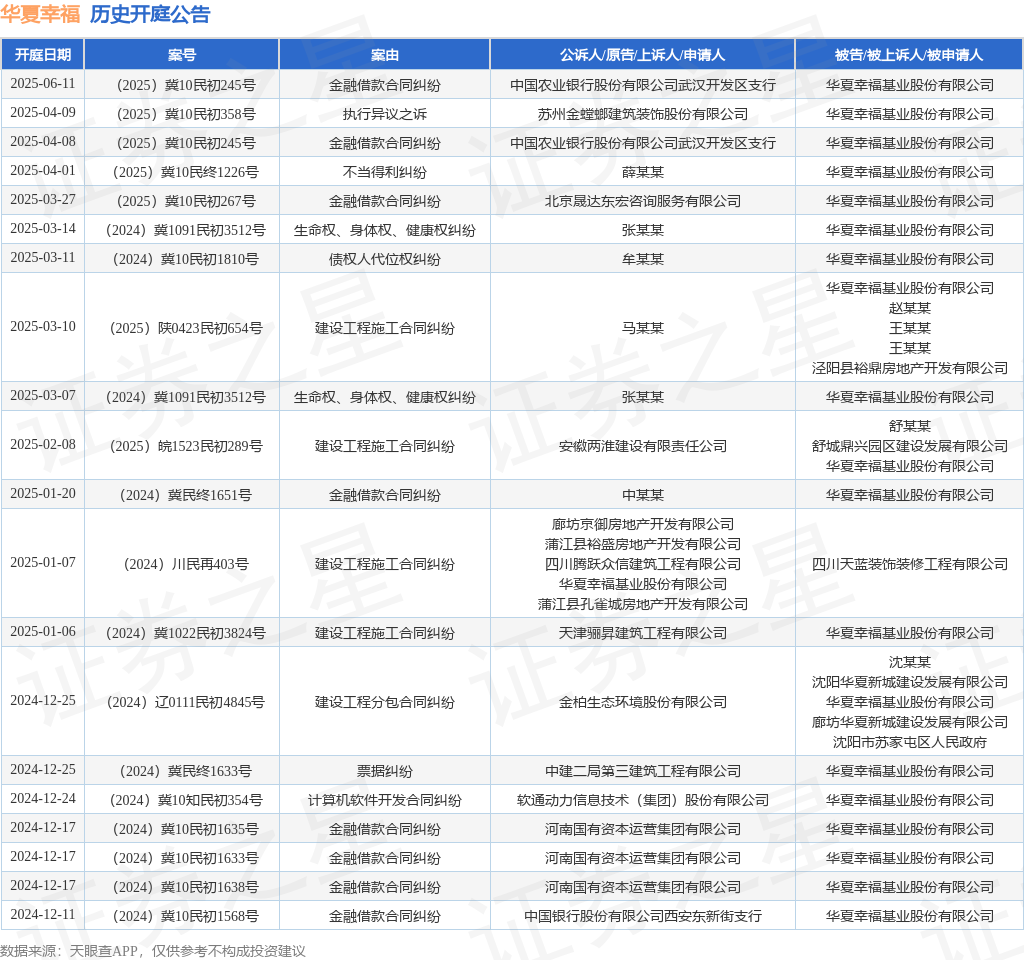
Task: Click the date cell 2025-03-14
Action: click(43, 228)
